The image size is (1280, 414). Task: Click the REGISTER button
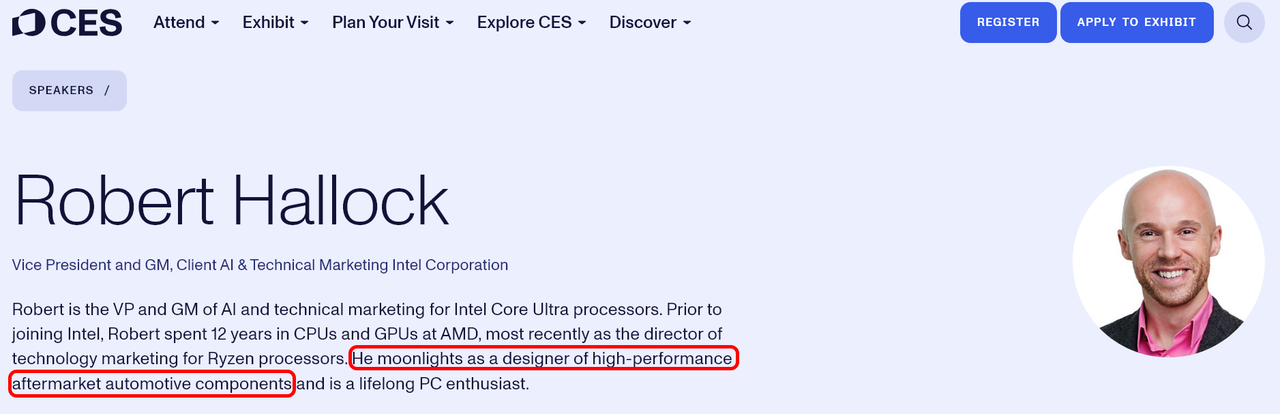click(1008, 22)
